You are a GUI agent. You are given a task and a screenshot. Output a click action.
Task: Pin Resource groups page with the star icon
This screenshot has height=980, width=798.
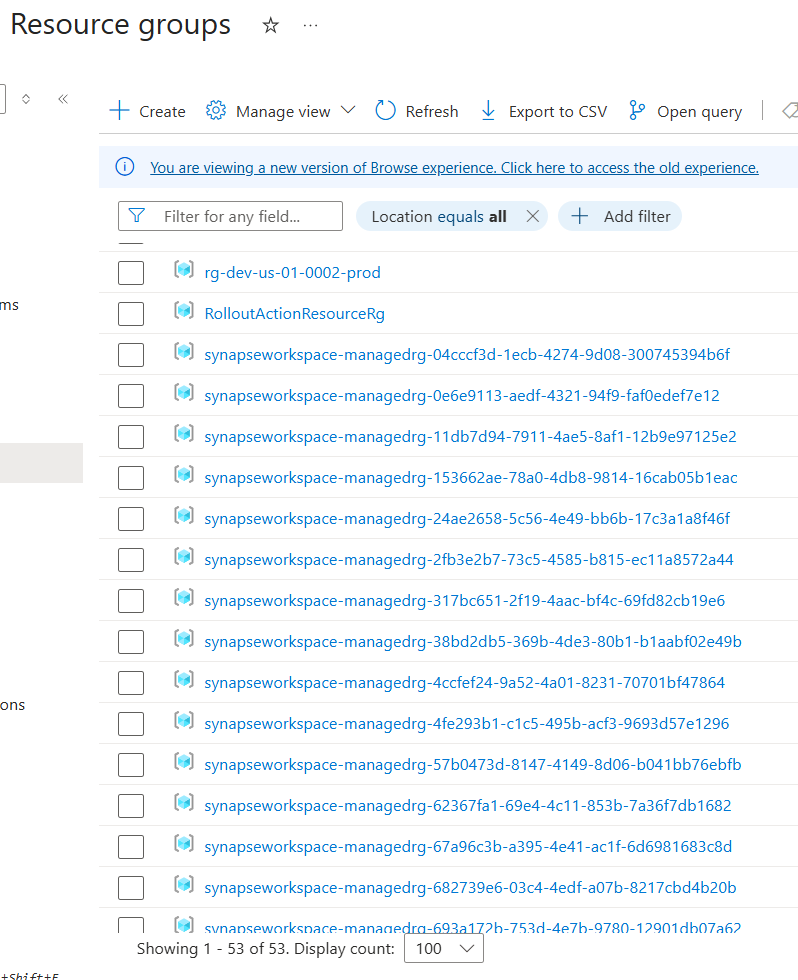(271, 26)
